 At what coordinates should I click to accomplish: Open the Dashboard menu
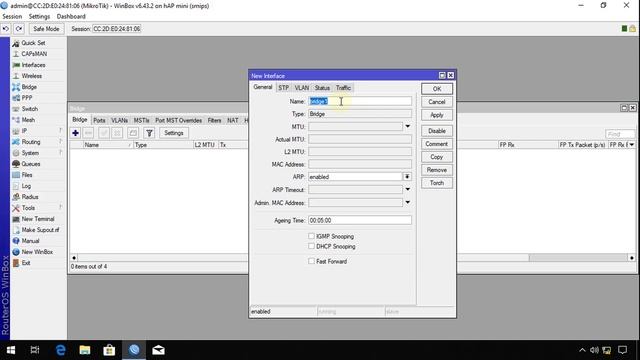coord(71,17)
